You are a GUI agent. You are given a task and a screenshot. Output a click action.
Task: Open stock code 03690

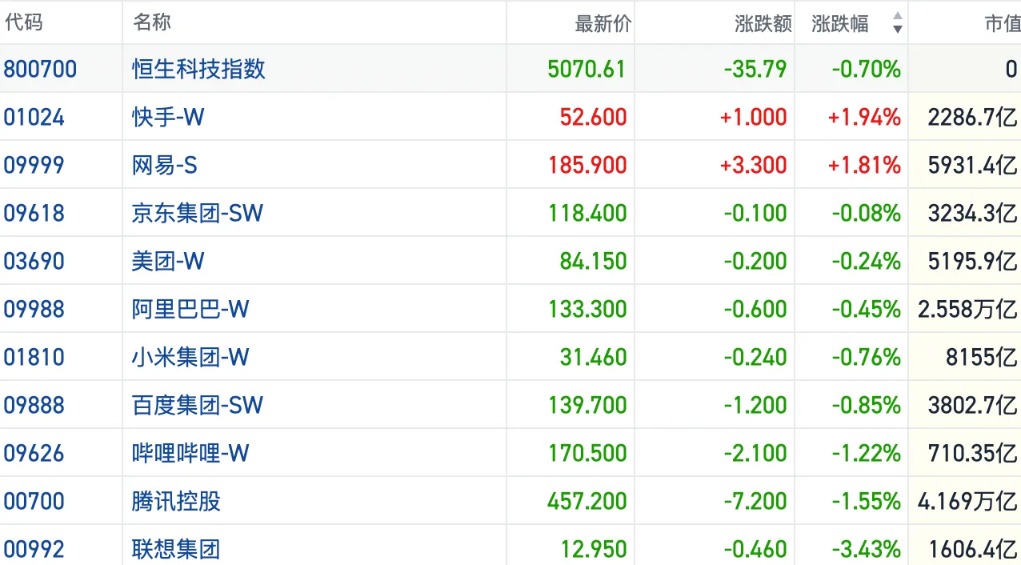[35, 262]
